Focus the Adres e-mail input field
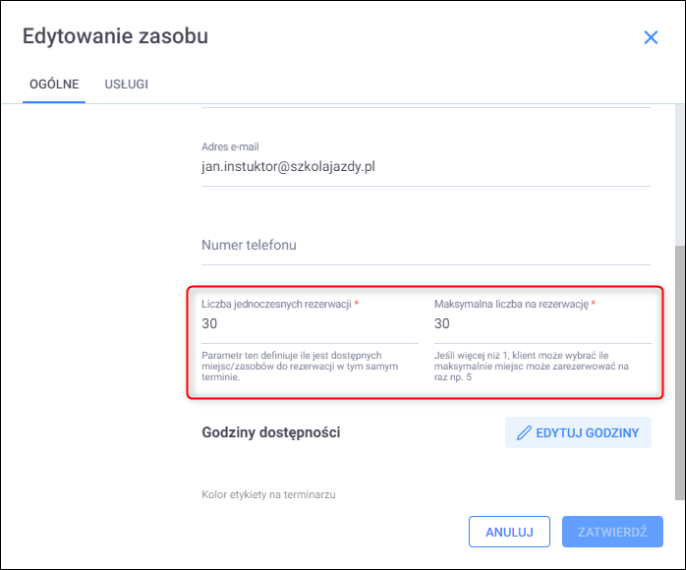 tap(425, 168)
